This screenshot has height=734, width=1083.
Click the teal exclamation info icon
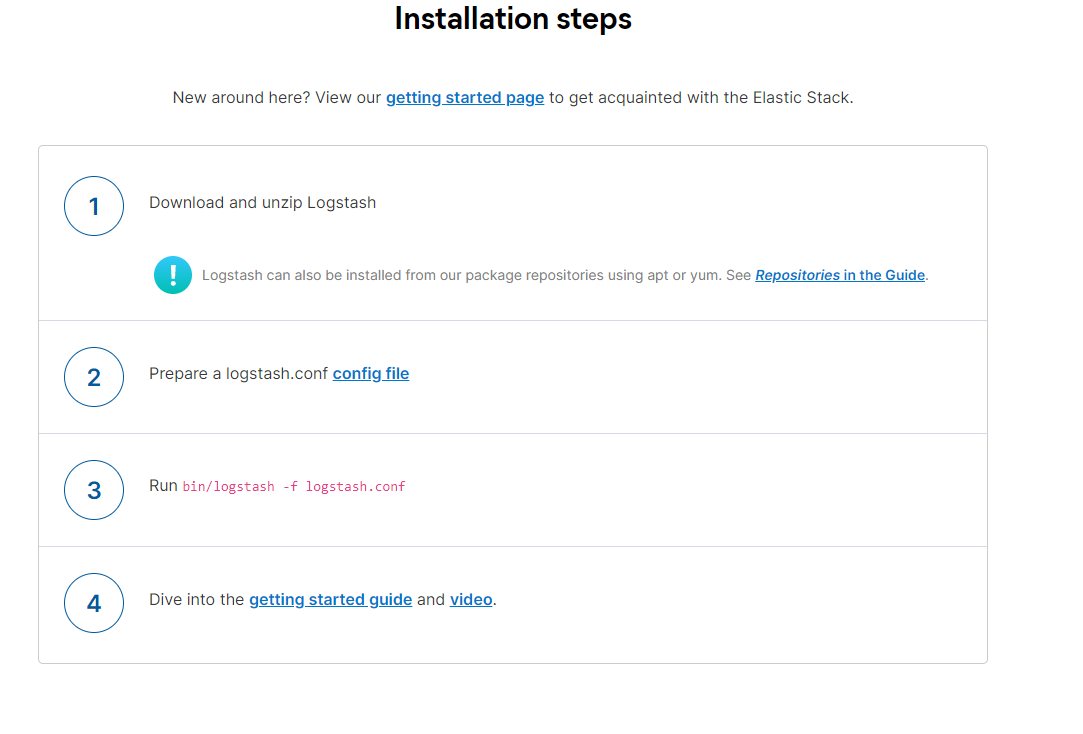[173, 275]
